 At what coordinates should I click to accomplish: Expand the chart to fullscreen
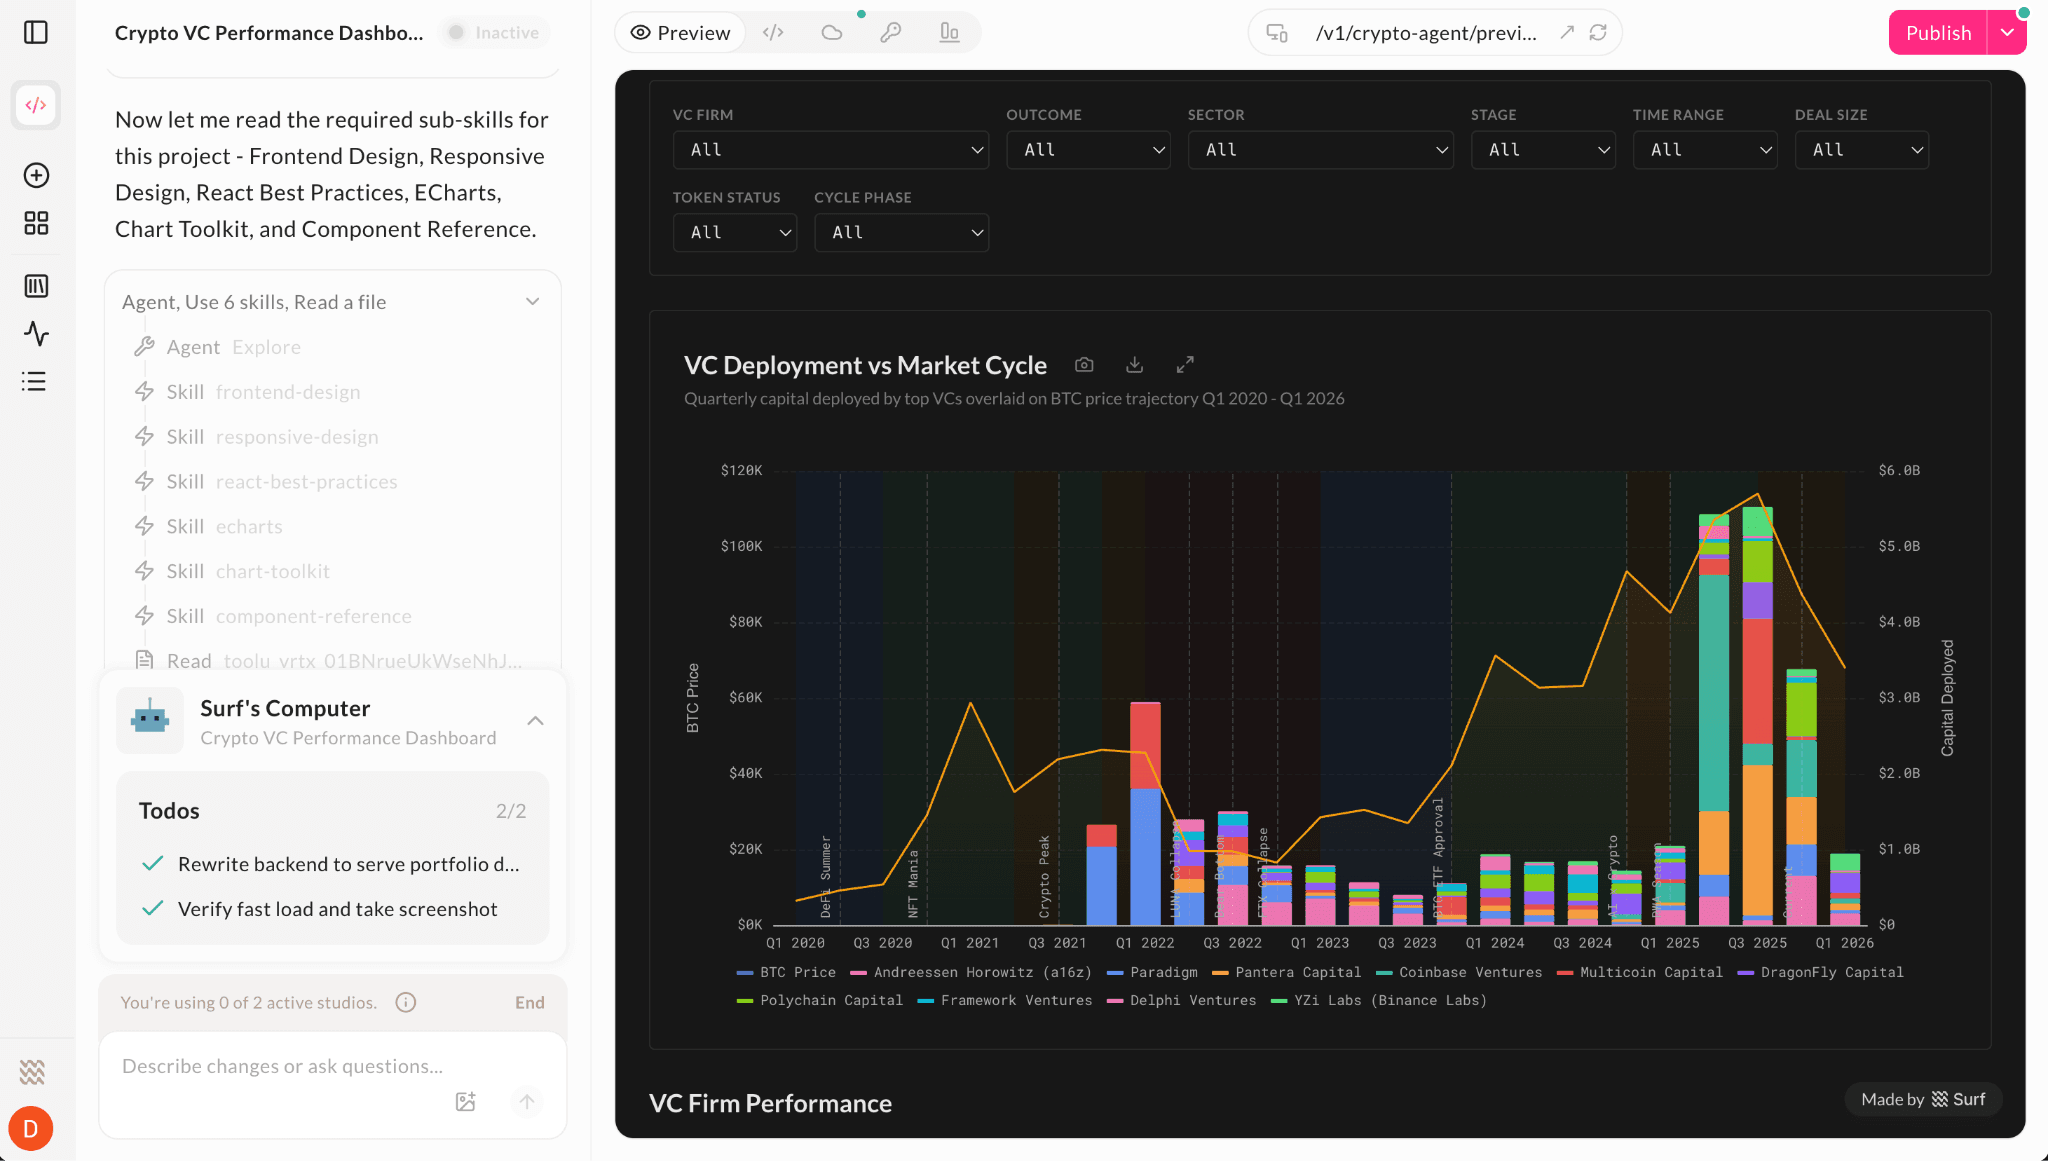(x=1185, y=365)
